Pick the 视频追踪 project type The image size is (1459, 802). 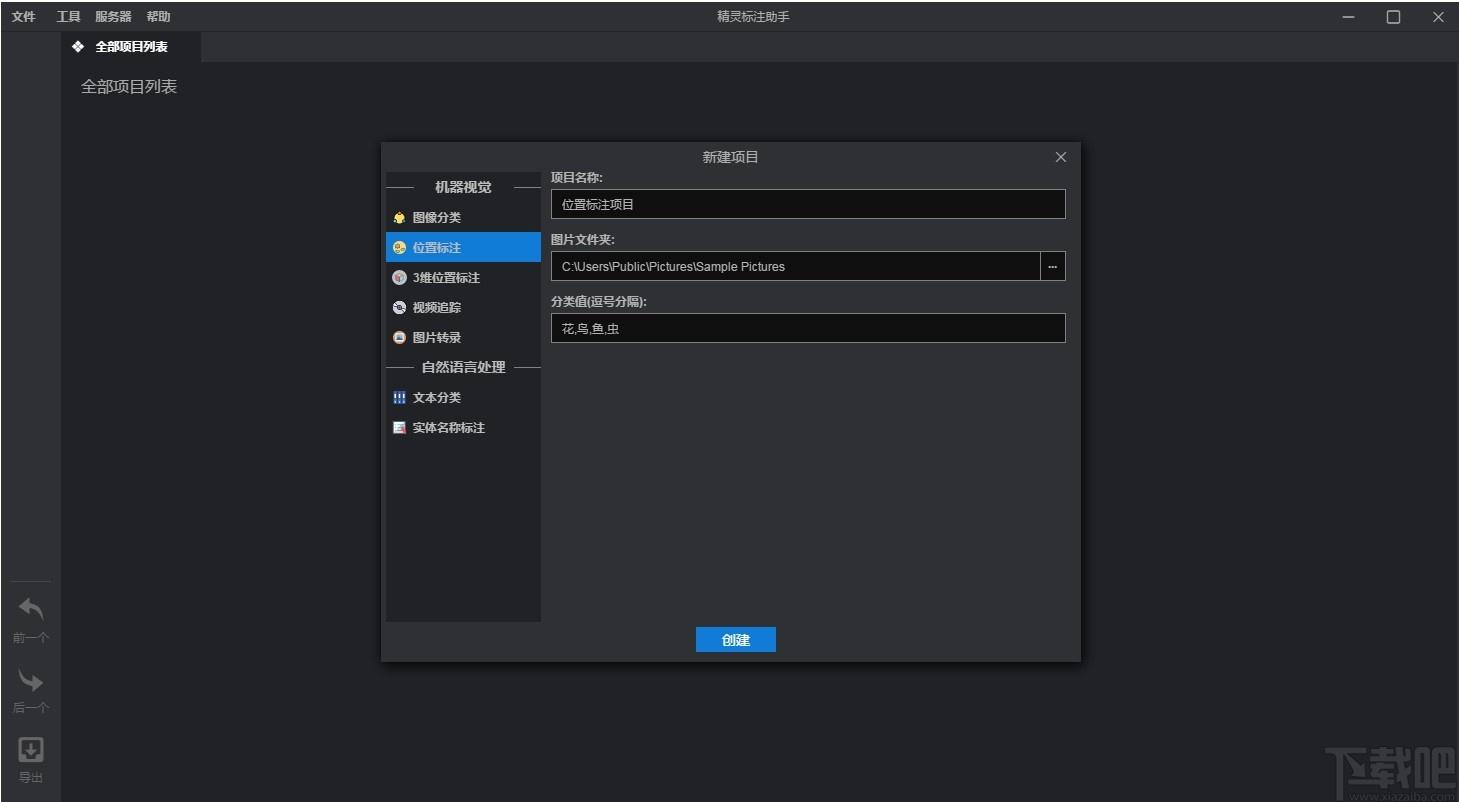tap(436, 308)
